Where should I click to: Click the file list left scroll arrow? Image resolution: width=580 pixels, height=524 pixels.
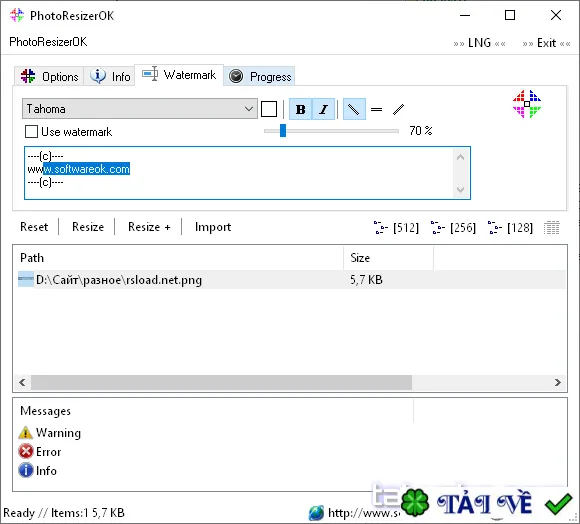[x=22, y=382]
